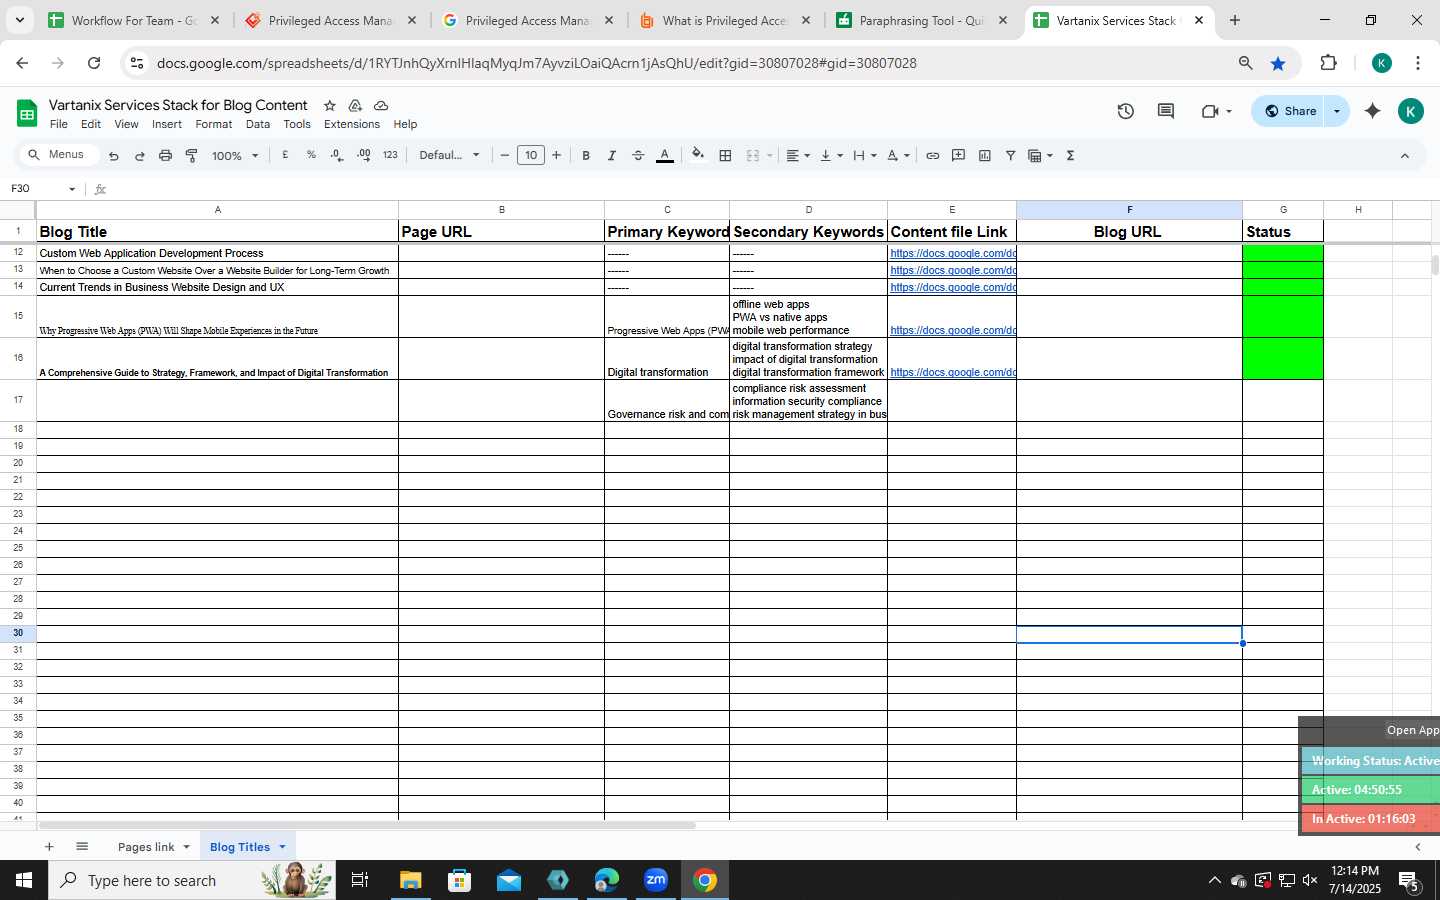The width and height of the screenshot is (1440, 900).
Task: Undo the last action in toolbar
Action: pos(114,156)
